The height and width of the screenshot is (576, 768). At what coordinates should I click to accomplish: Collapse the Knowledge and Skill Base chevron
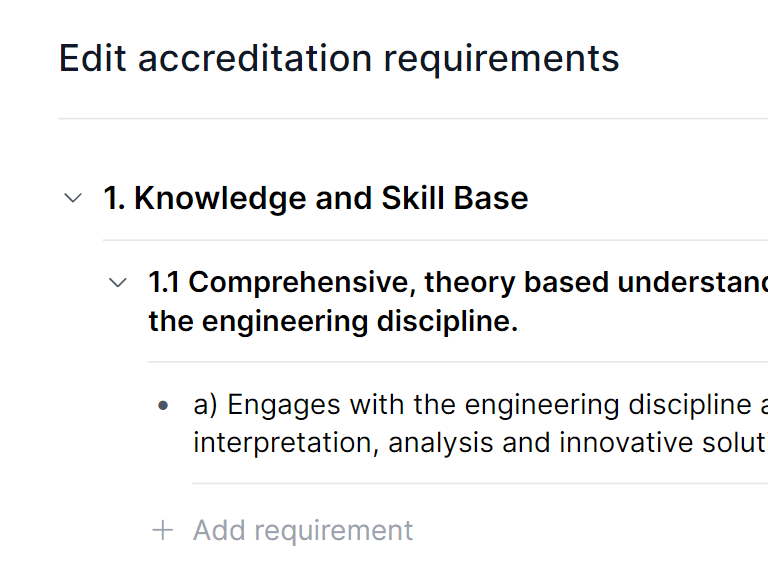pos(73,198)
